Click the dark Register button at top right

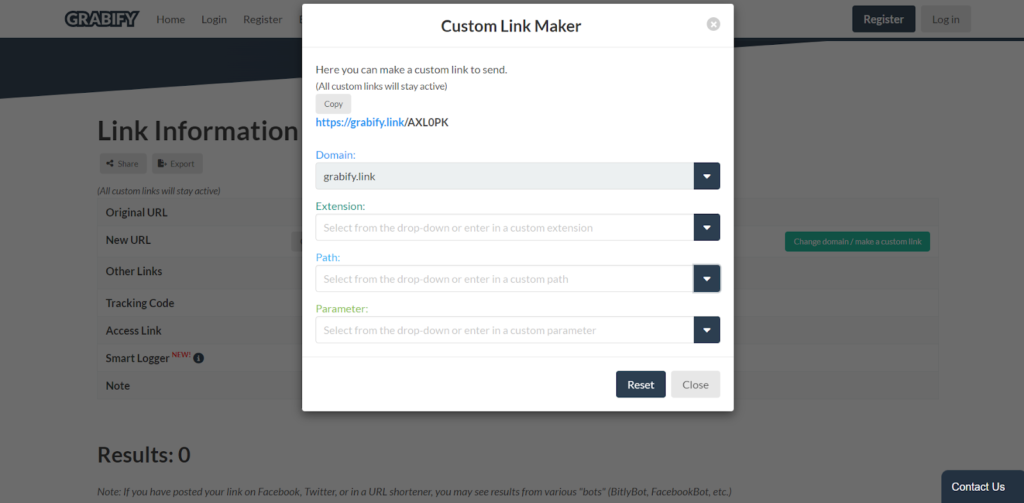click(884, 19)
